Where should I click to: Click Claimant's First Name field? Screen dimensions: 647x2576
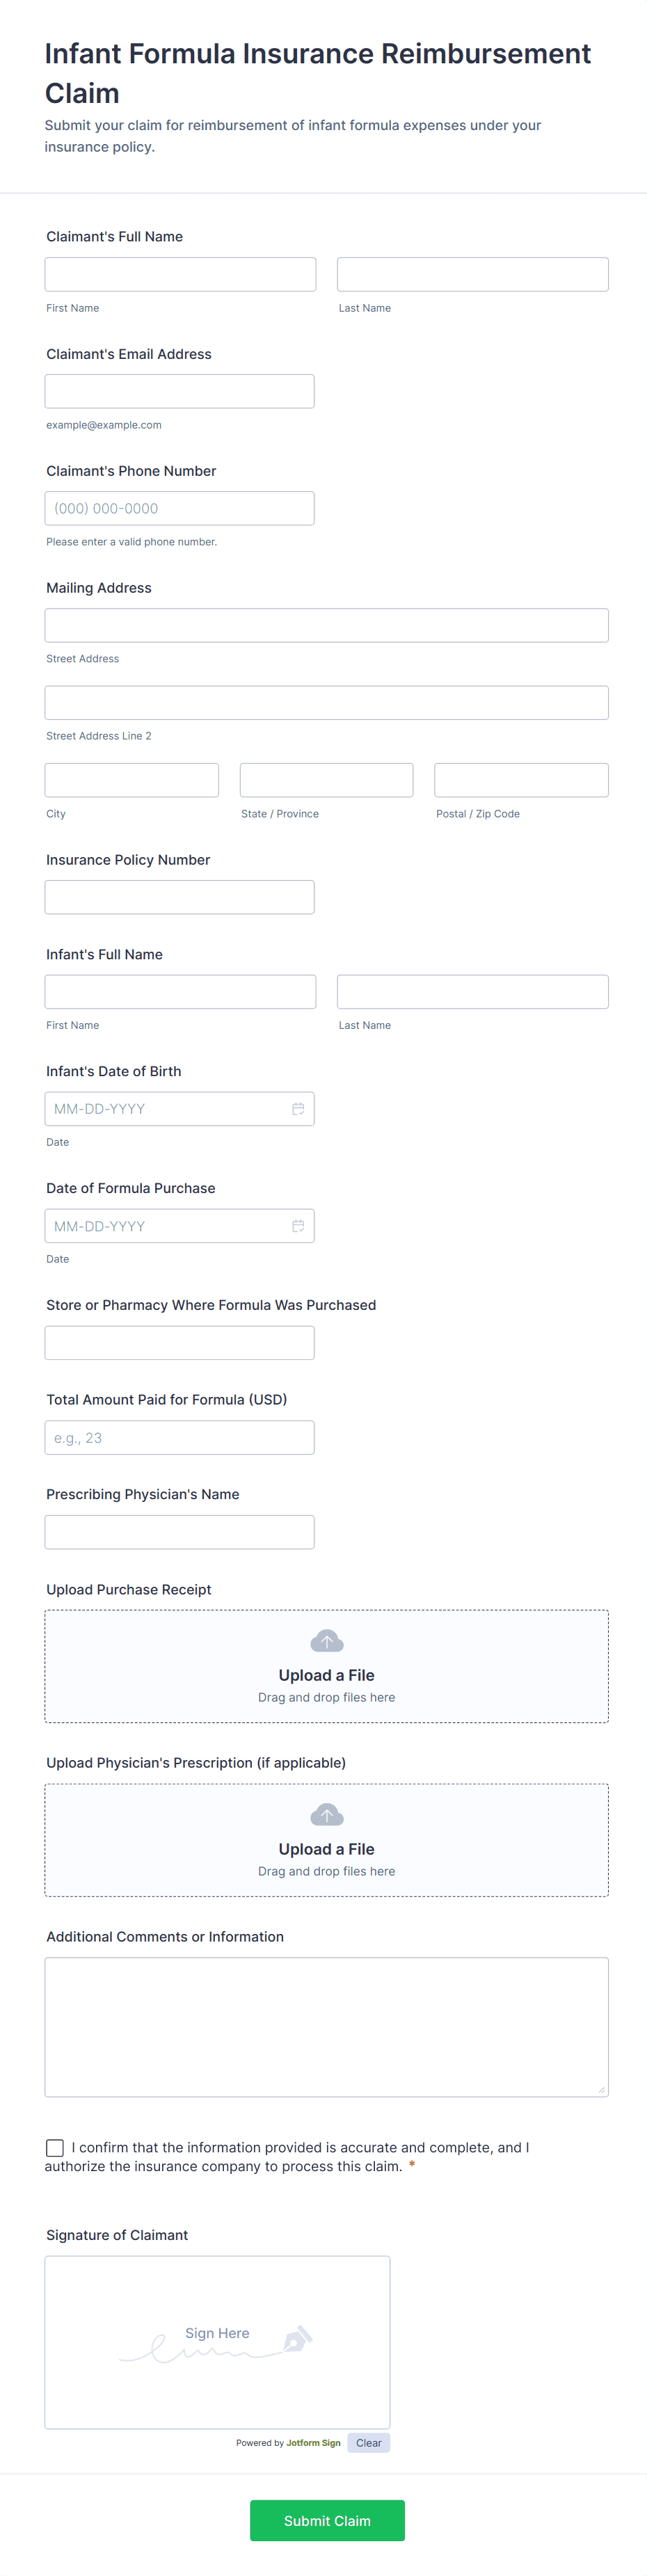point(180,275)
